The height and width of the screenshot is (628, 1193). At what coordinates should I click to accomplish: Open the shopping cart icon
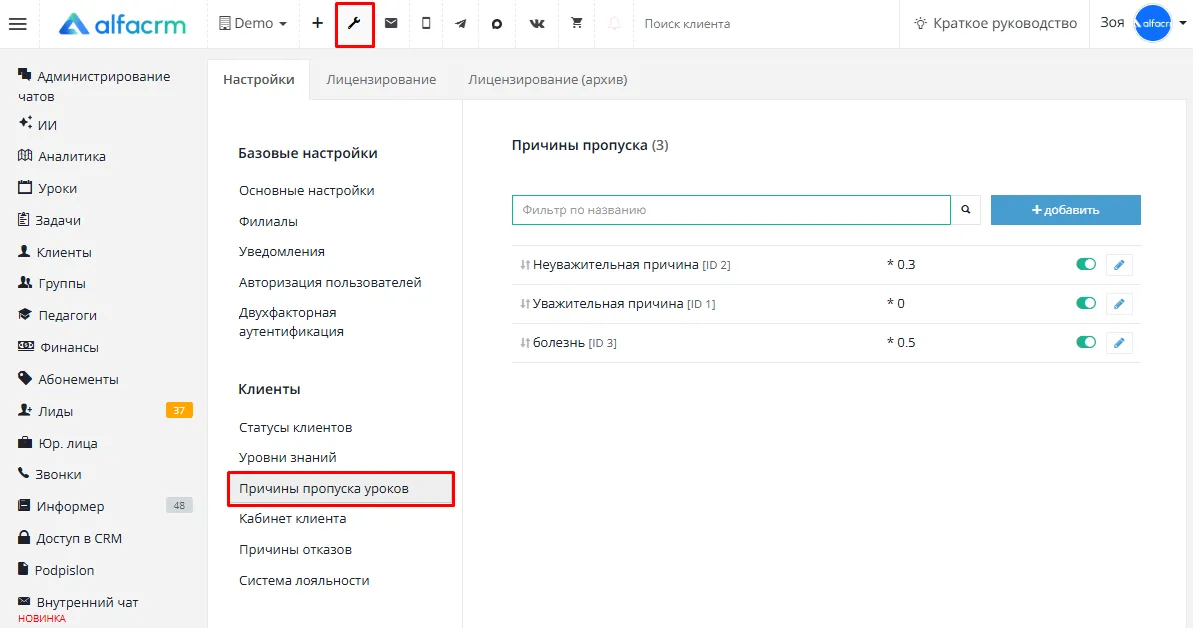577,23
